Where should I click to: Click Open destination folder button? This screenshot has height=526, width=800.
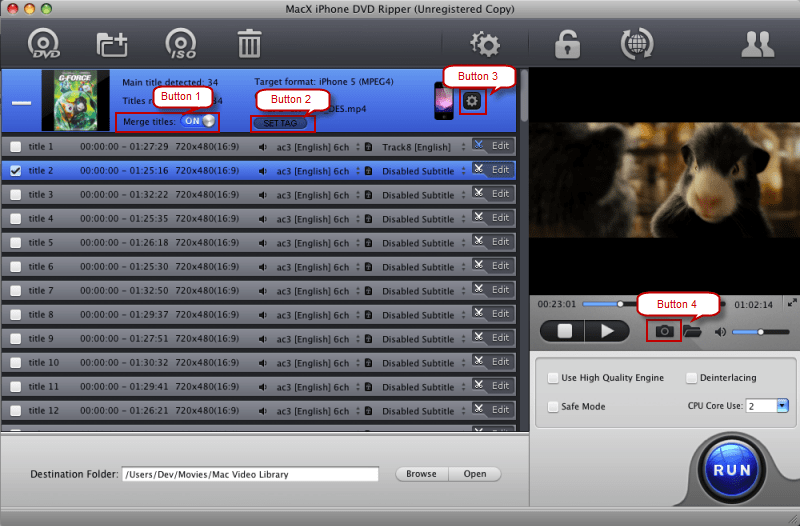tap(474, 474)
